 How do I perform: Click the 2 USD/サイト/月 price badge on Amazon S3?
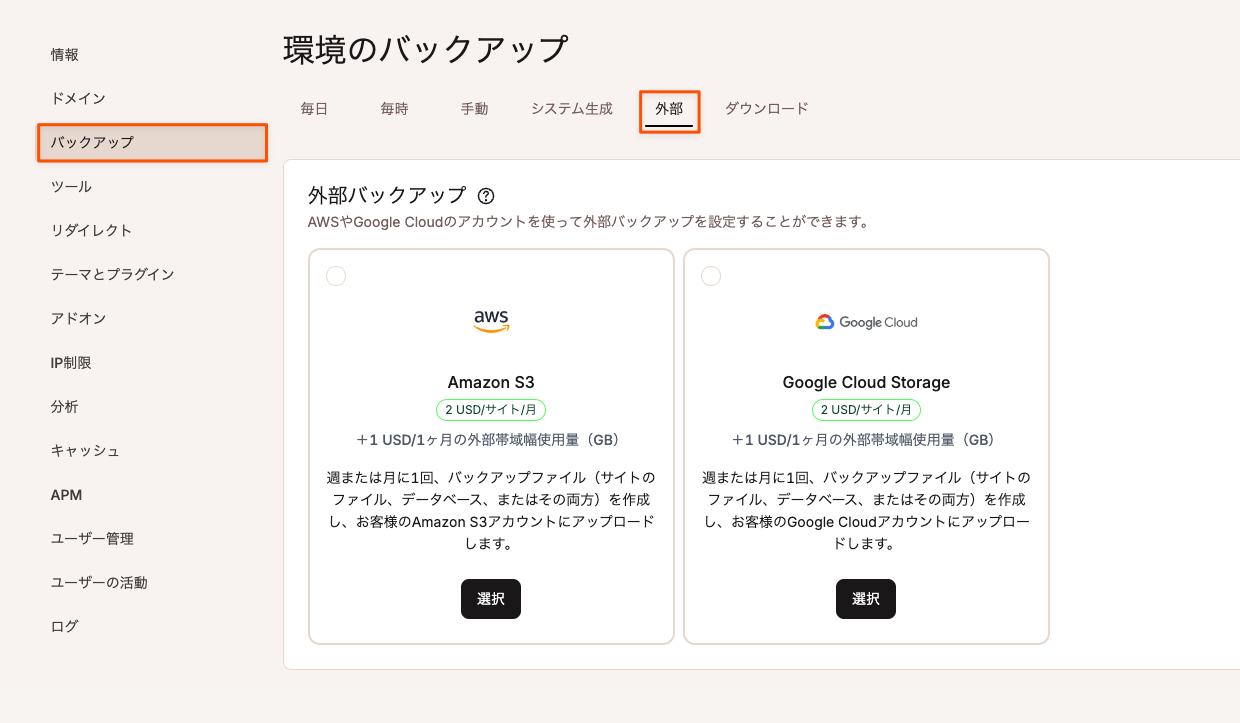[490, 409]
